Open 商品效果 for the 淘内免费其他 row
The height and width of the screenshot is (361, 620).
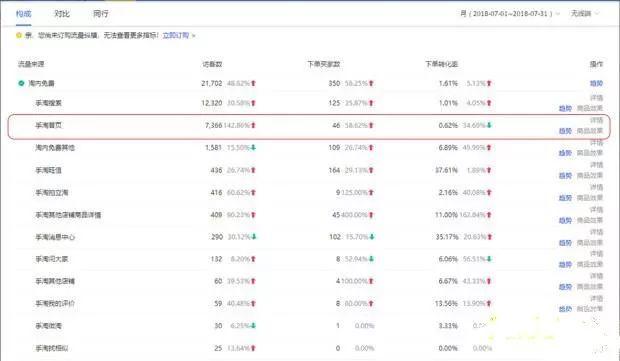coord(590,153)
